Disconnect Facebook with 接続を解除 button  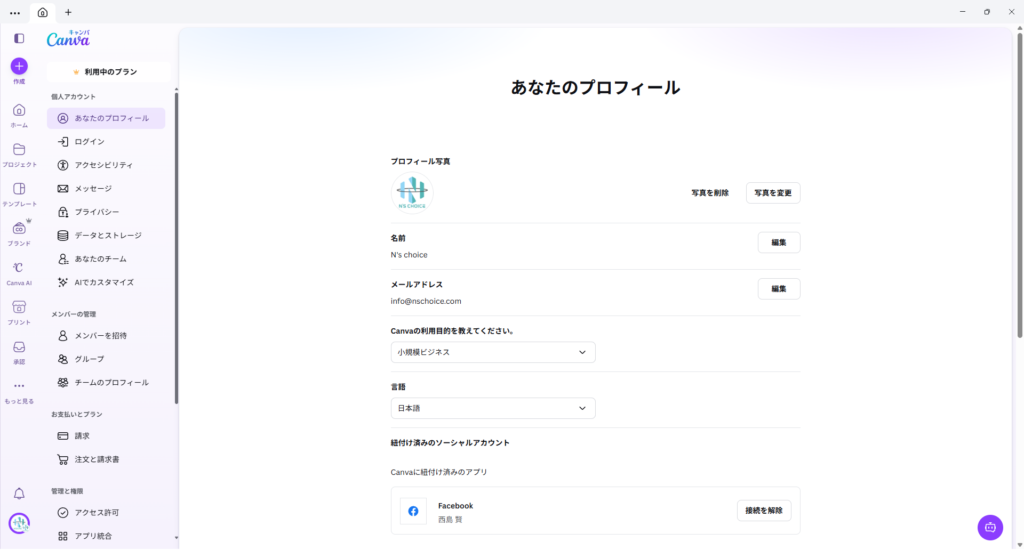tap(764, 510)
